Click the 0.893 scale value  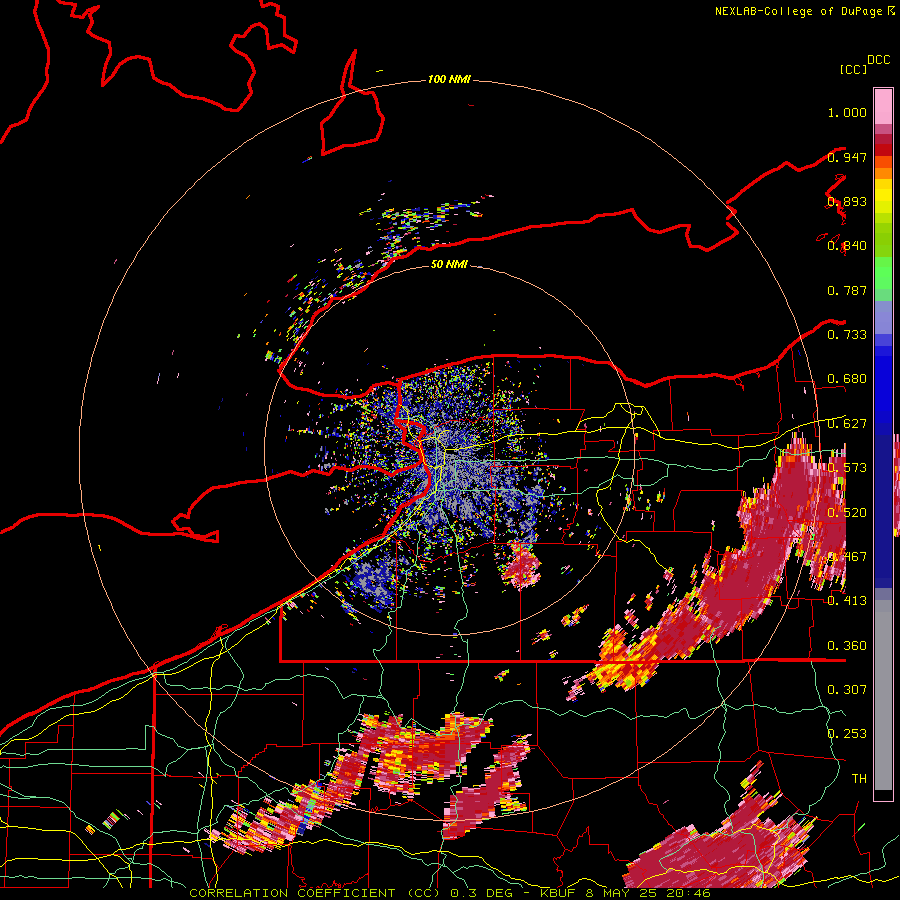tap(847, 201)
